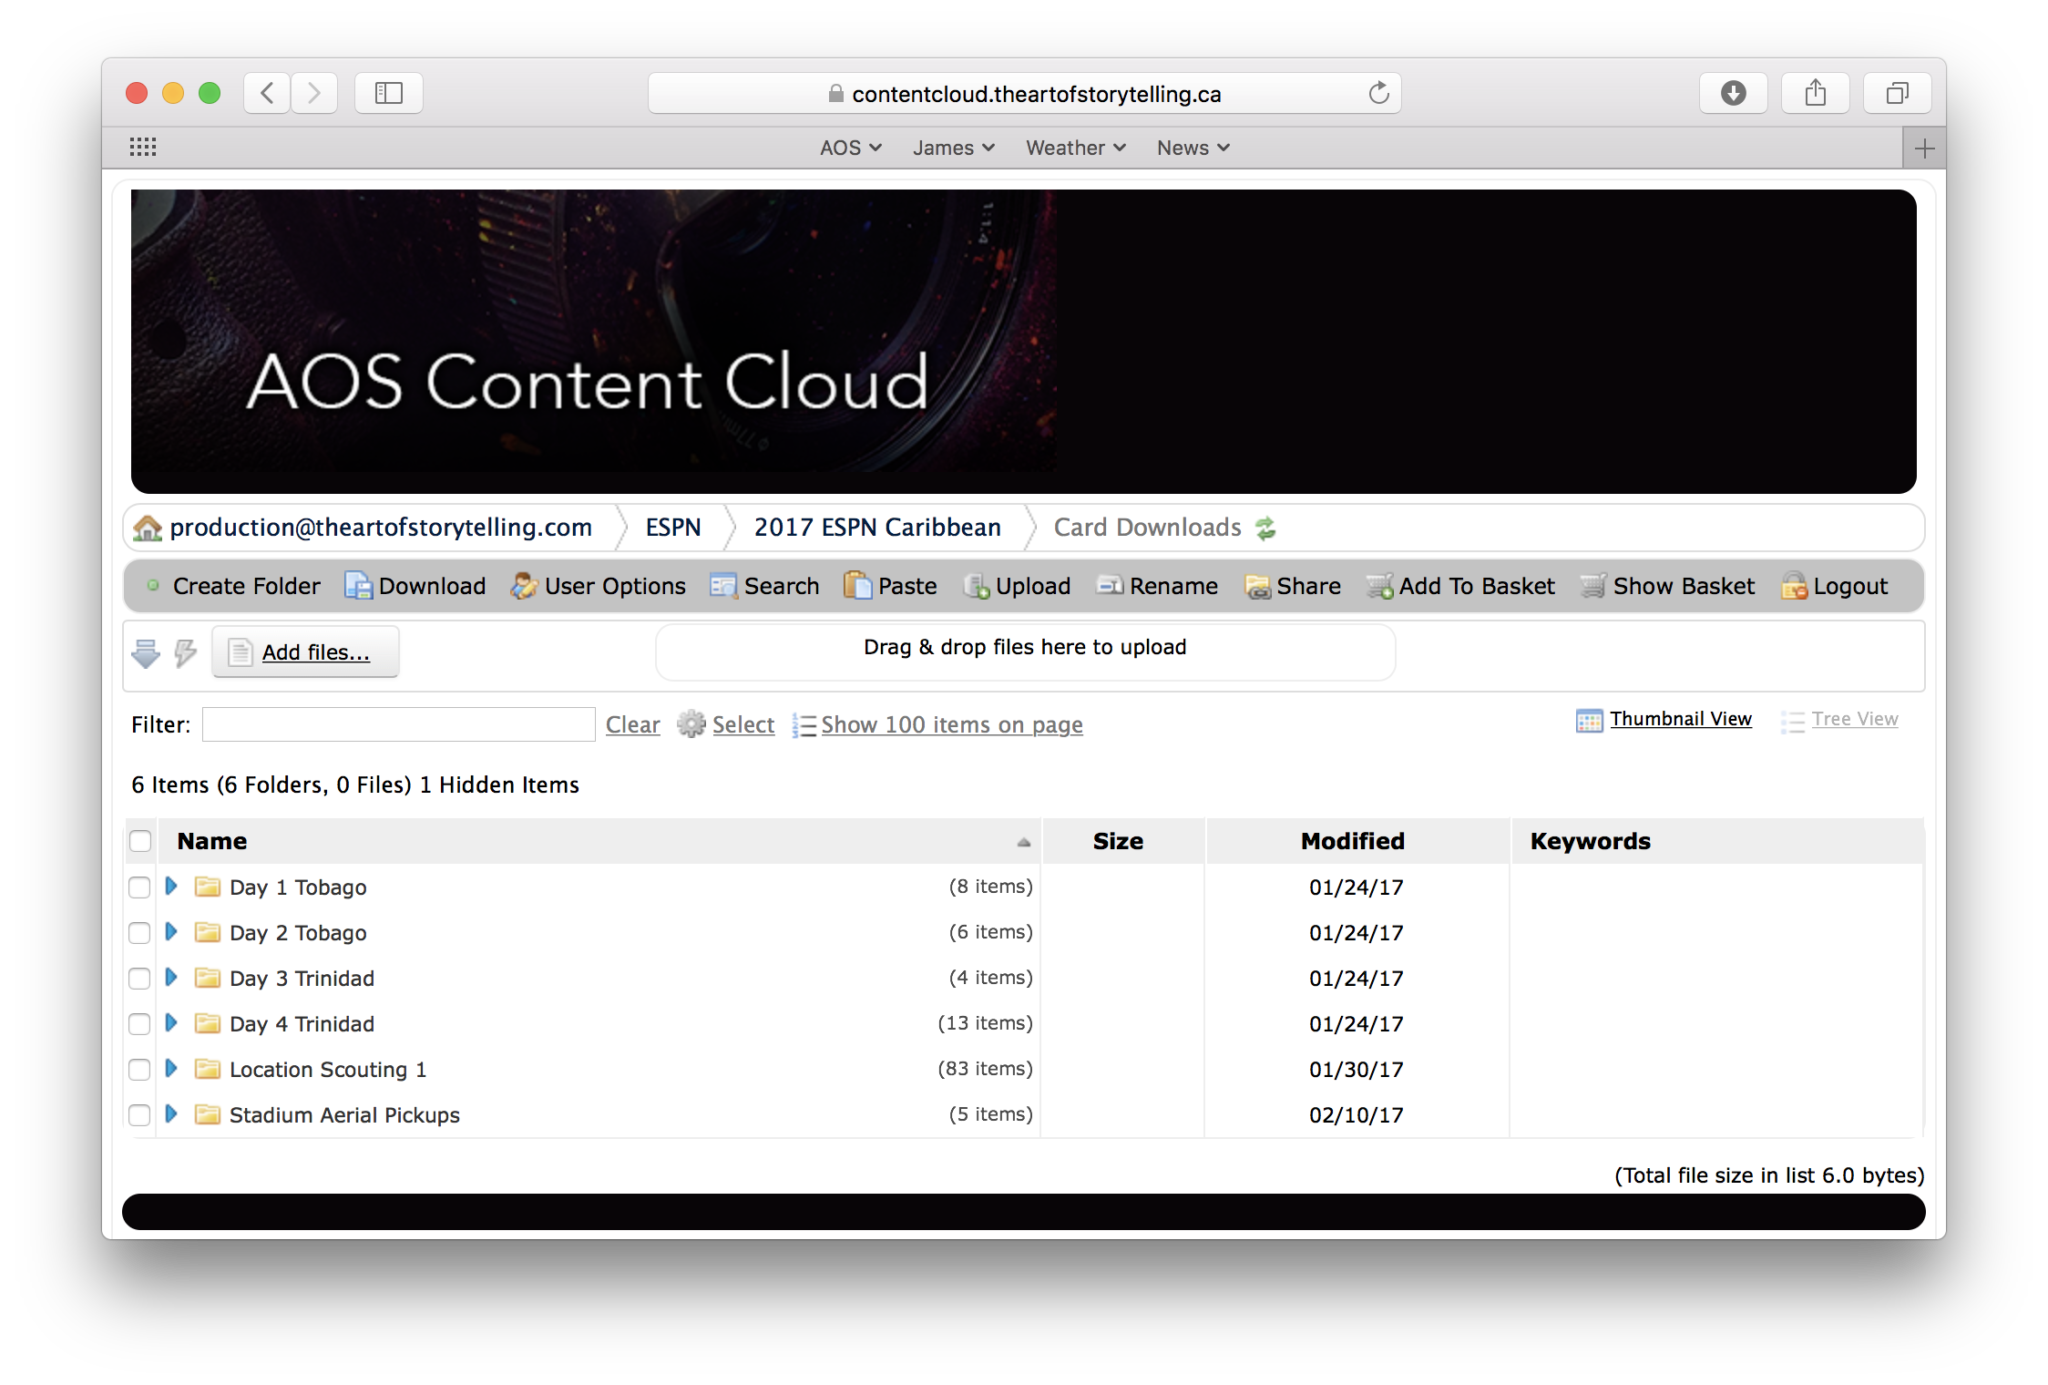This screenshot has height=1385, width=2048.
Task: Click the Search toolbar icon
Action: coord(723,586)
